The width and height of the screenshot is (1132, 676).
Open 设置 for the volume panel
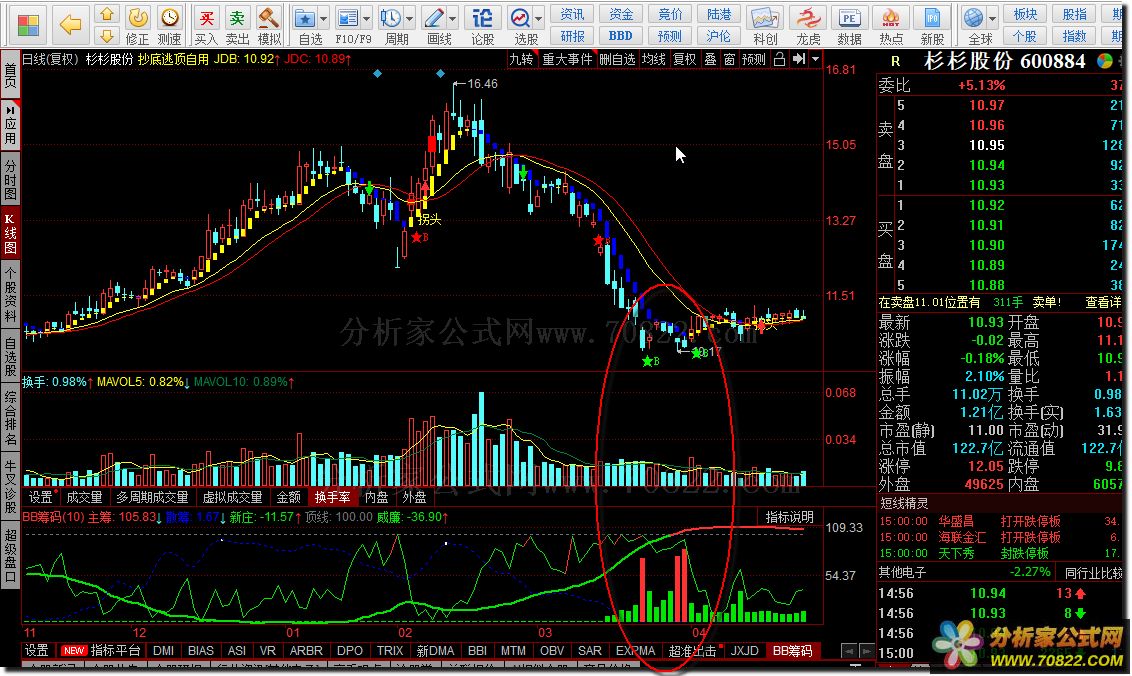click(x=40, y=497)
